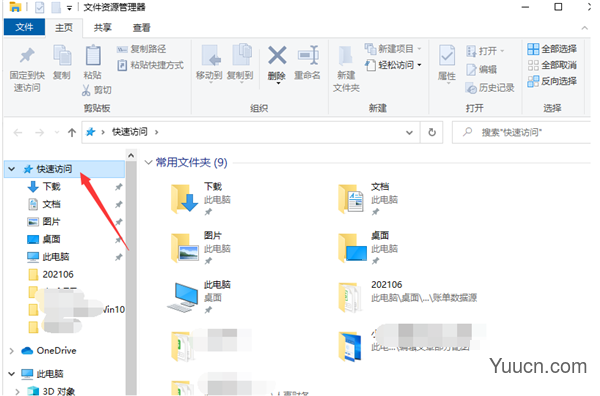The width and height of the screenshot is (600, 396).
Task: Click Select All in ribbon
Action: pyautogui.click(x=551, y=49)
